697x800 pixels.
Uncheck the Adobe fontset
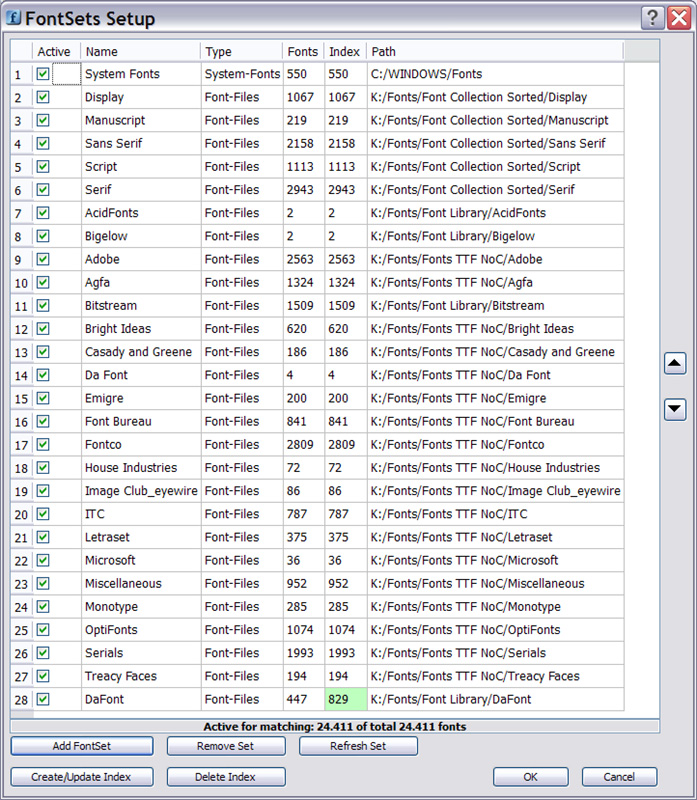pyautogui.click(x=43, y=259)
